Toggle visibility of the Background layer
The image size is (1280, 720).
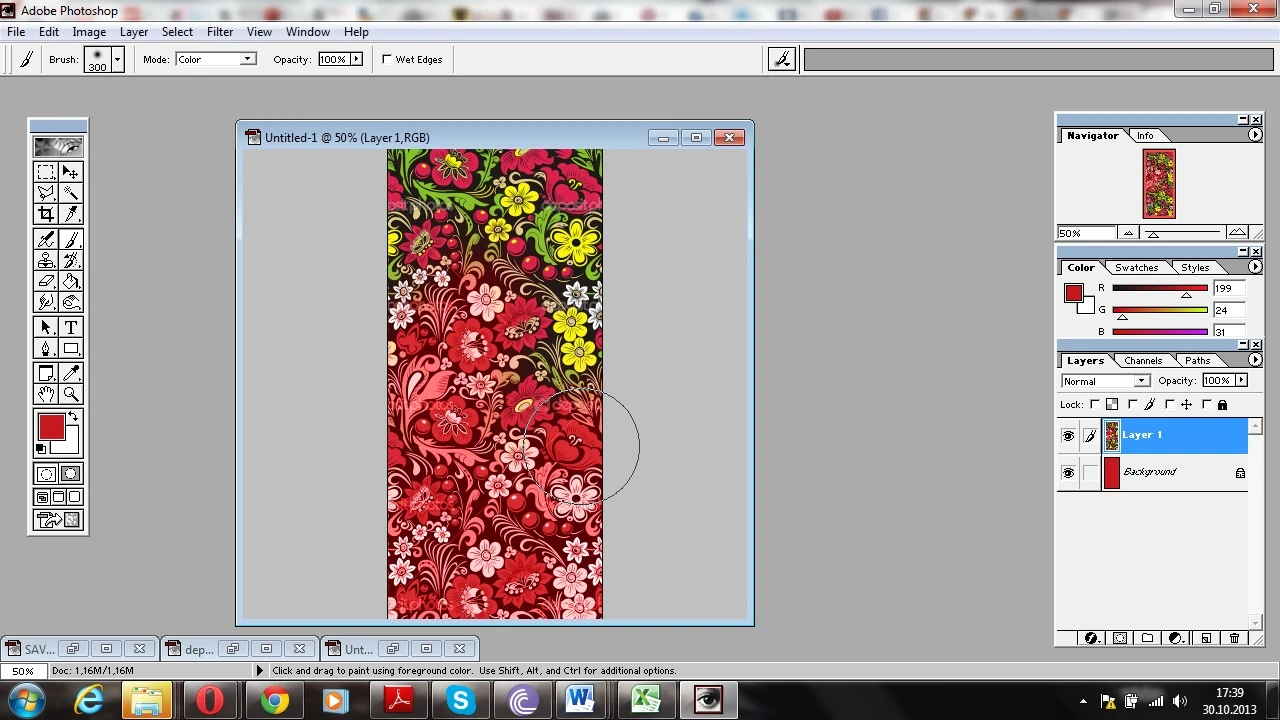coord(1068,473)
